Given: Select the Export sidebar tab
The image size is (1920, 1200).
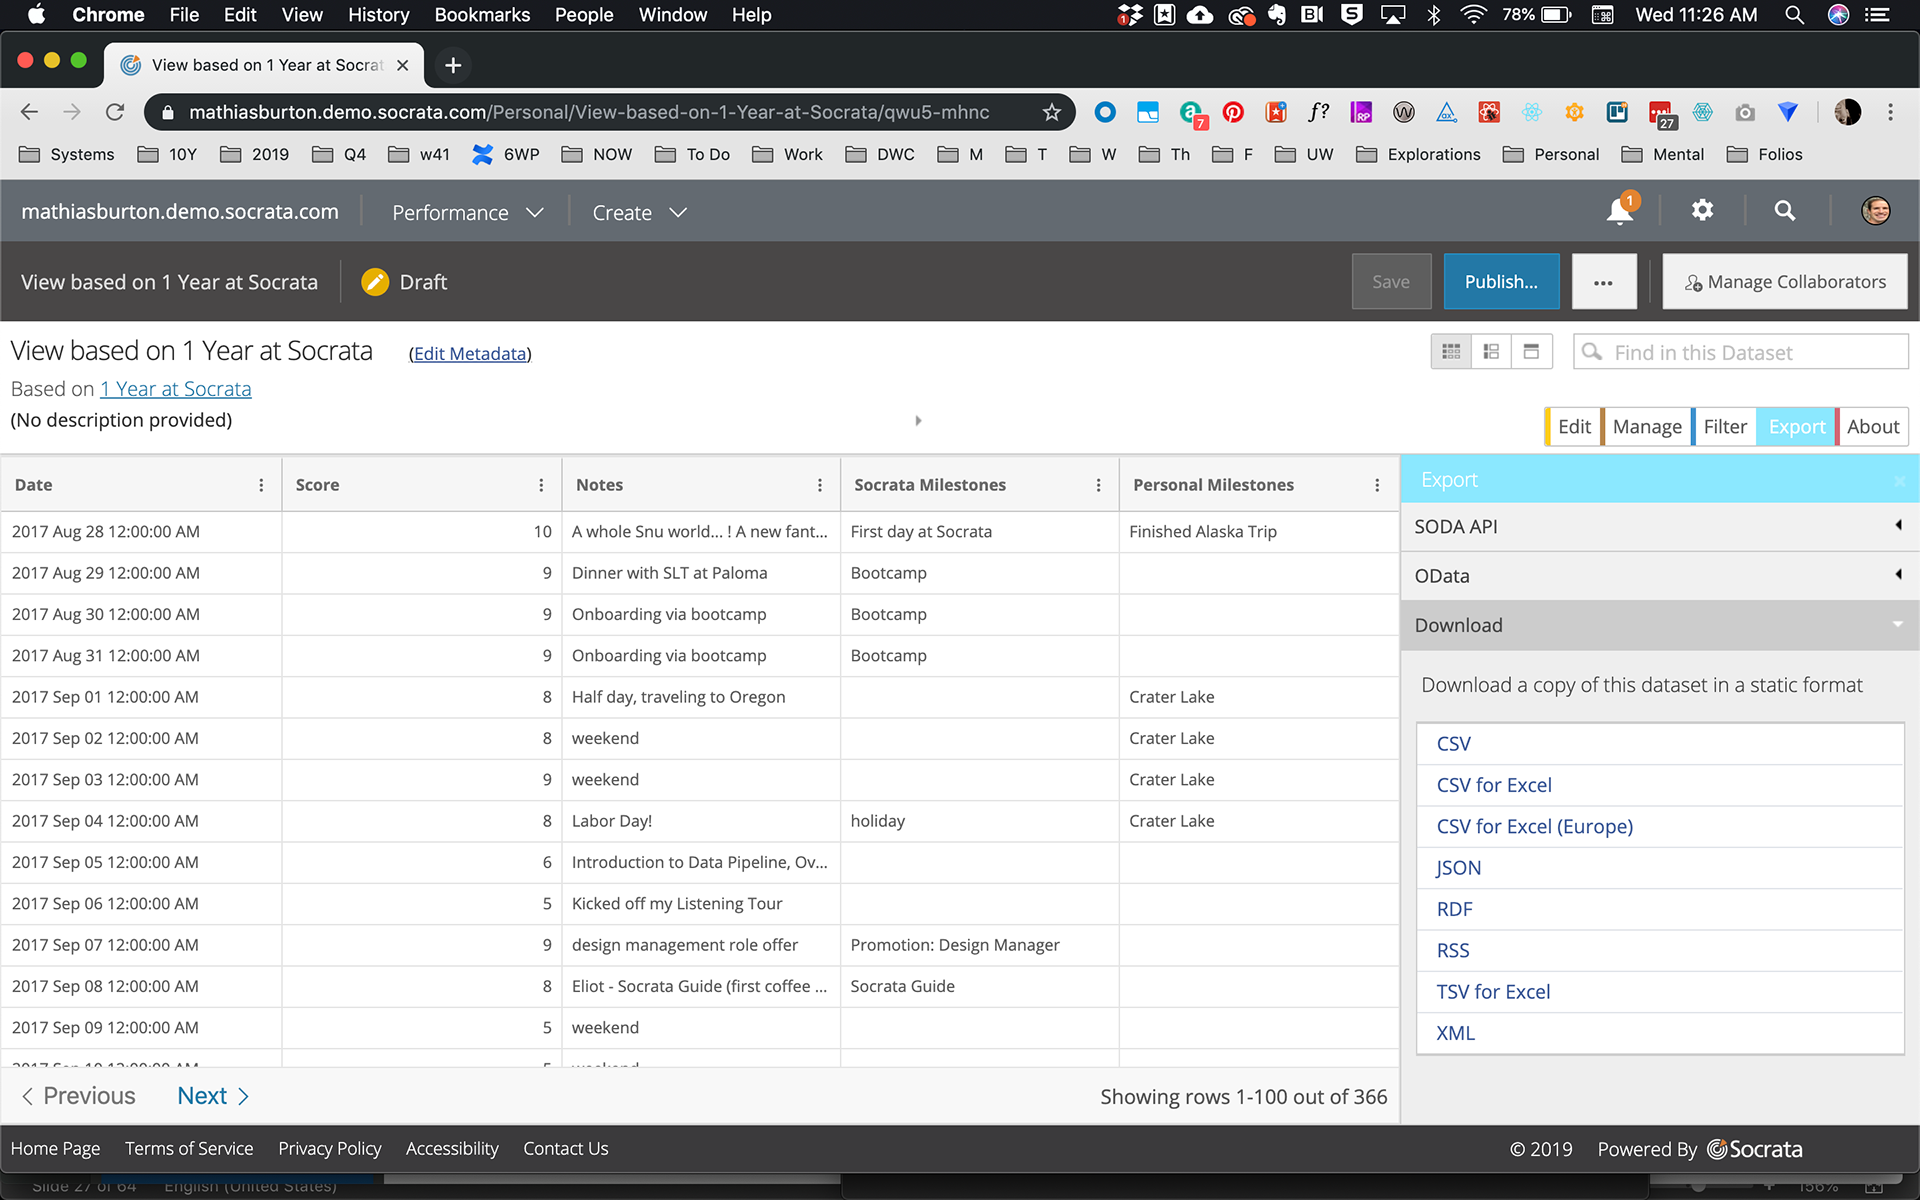Looking at the screenshot, I should click(1796, 427).
